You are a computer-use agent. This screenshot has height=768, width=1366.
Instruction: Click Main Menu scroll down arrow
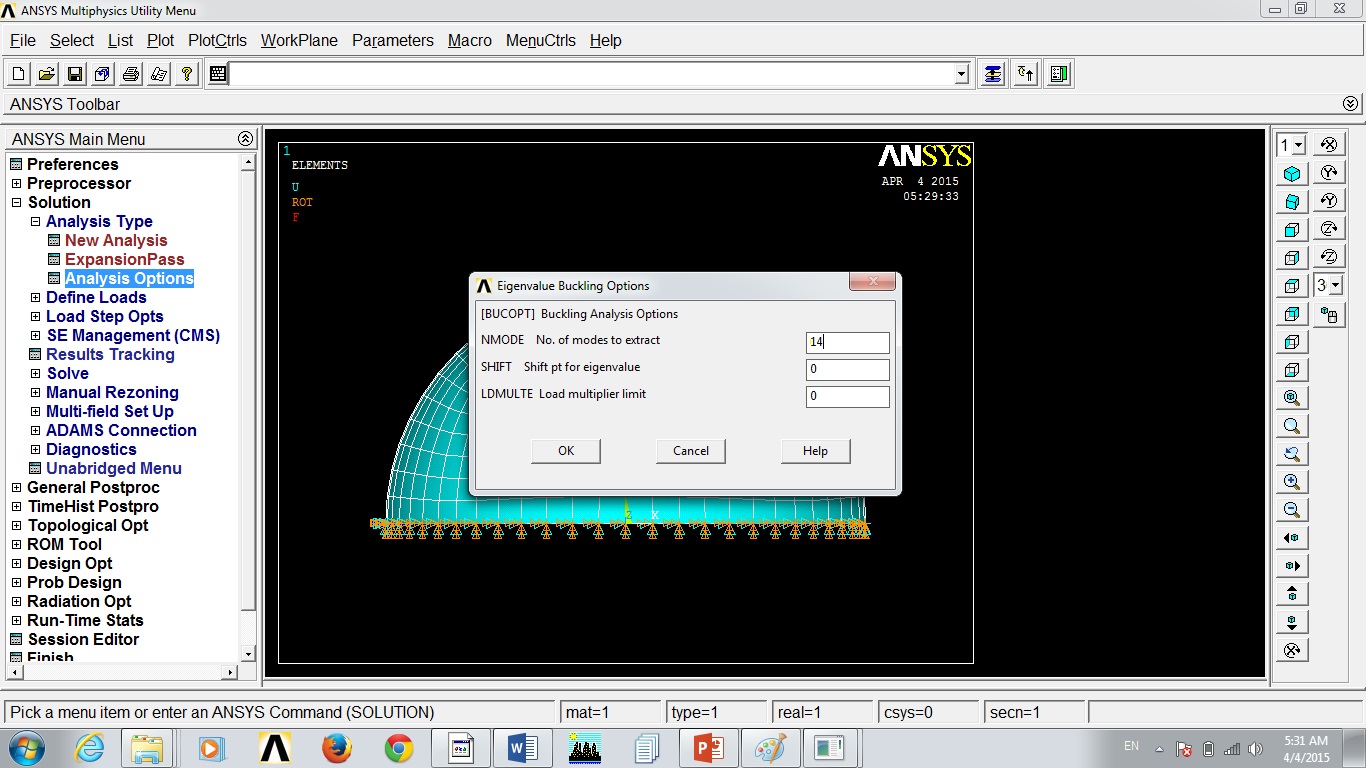pos(249,654)
